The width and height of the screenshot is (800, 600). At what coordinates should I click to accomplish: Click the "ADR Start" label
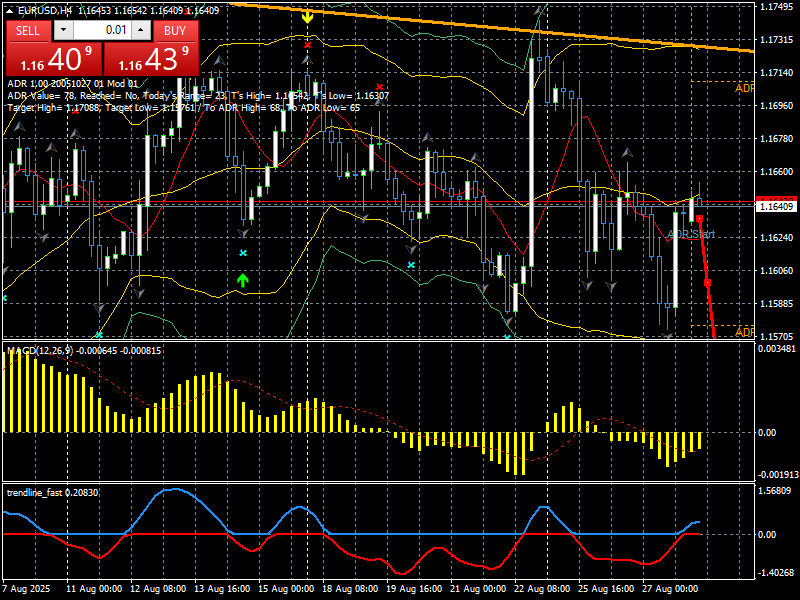click(691, 234)
